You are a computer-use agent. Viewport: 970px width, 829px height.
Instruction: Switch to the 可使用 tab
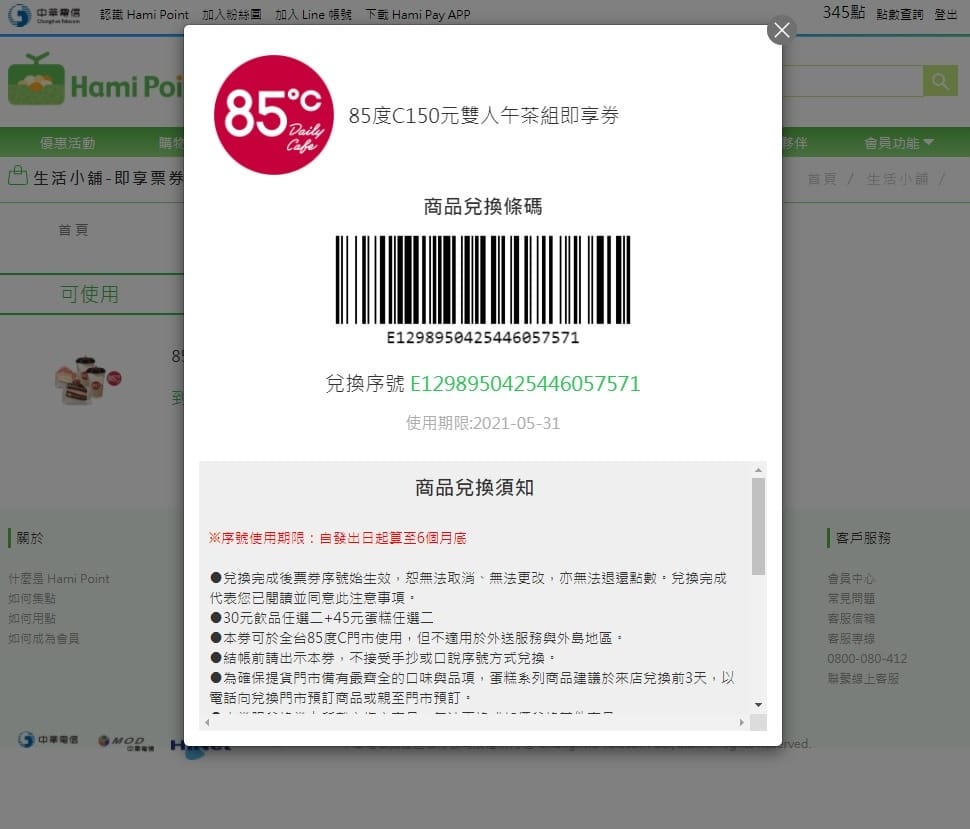pos(90,294)
